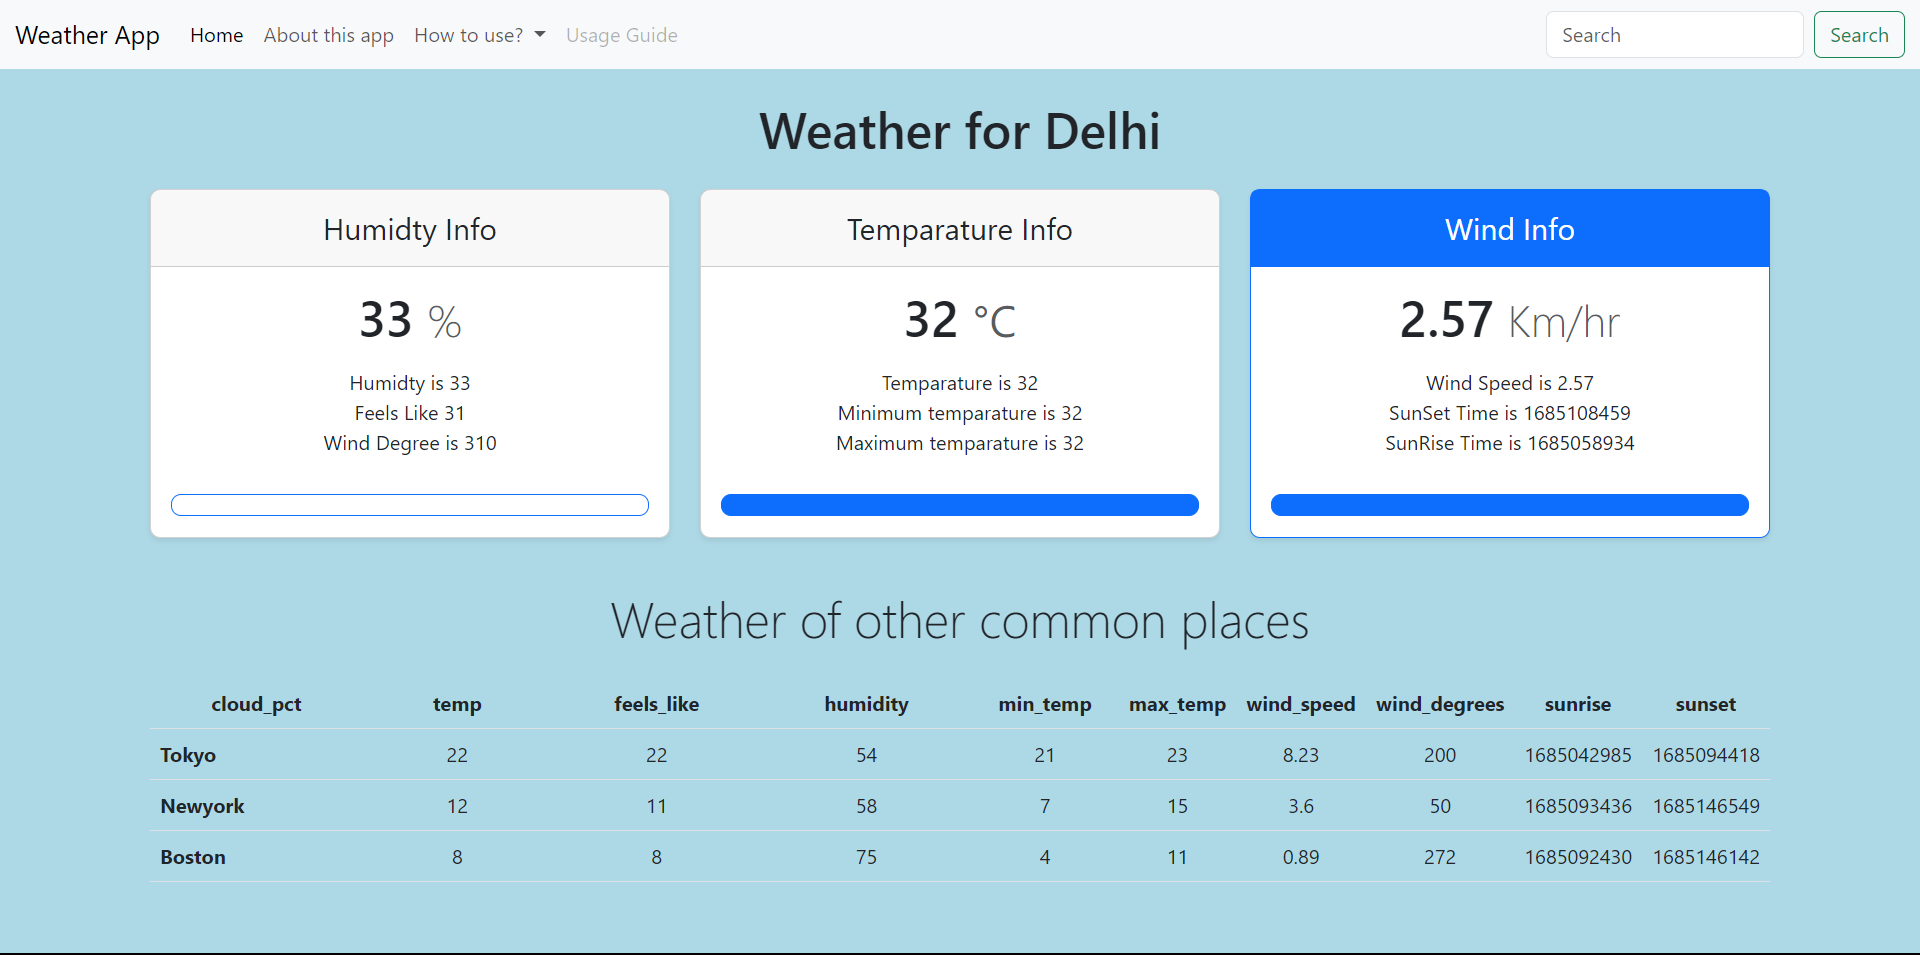Click Weather of other common places heading

coord(960,621)
